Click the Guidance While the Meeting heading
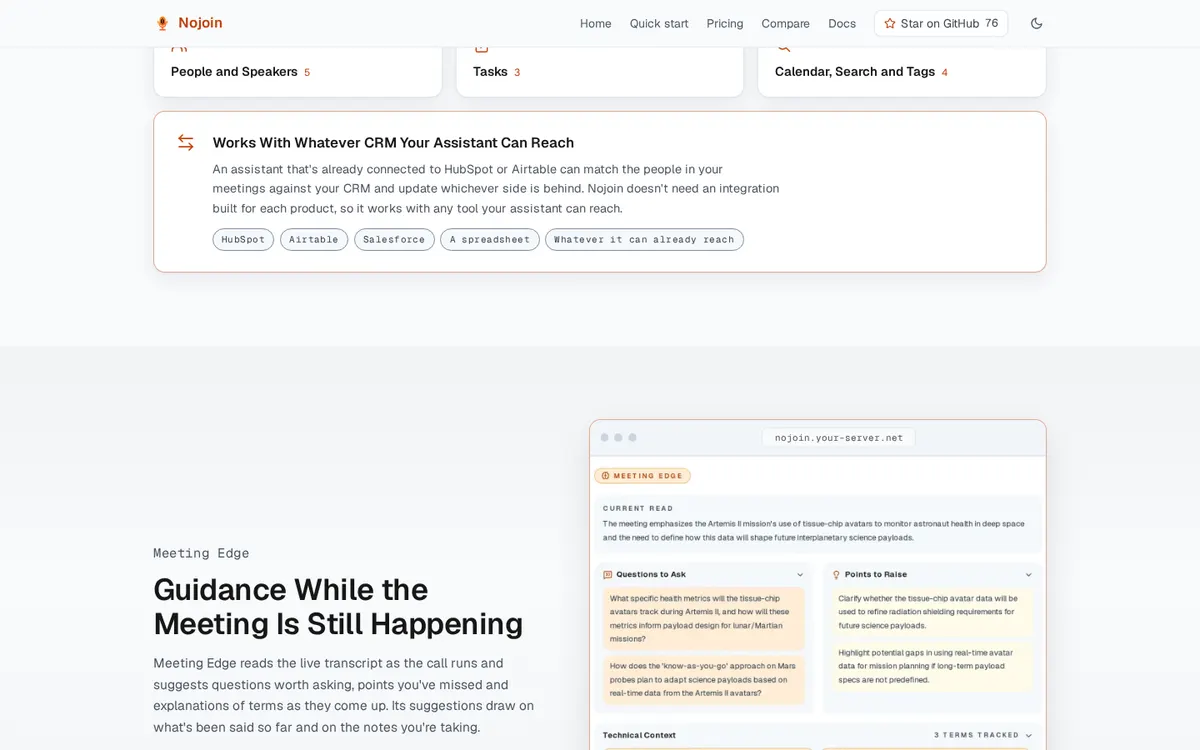Viewport: 1200px width, 750px height. [x=338, y=606]
